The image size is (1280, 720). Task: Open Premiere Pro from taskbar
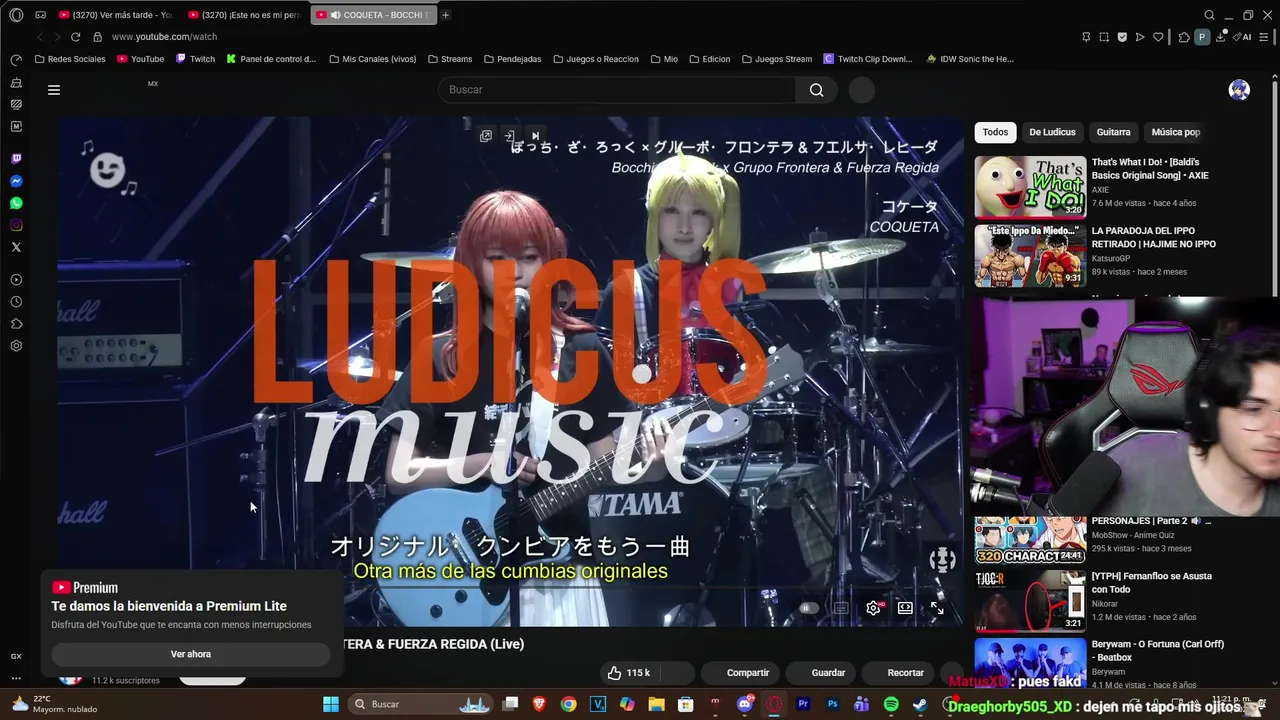[x=803, y=704]
